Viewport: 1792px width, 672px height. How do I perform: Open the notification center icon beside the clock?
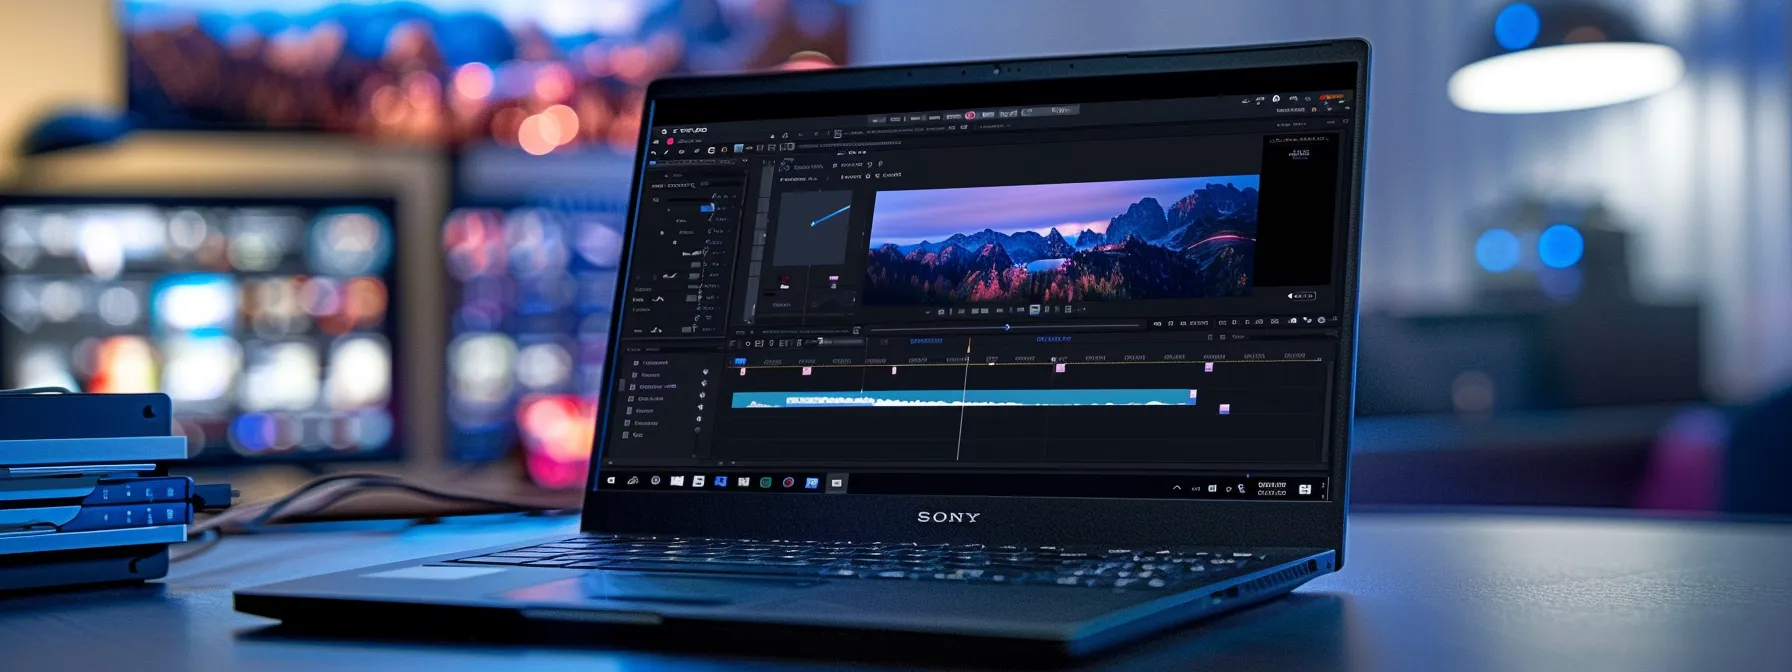tap(1304, 489)
